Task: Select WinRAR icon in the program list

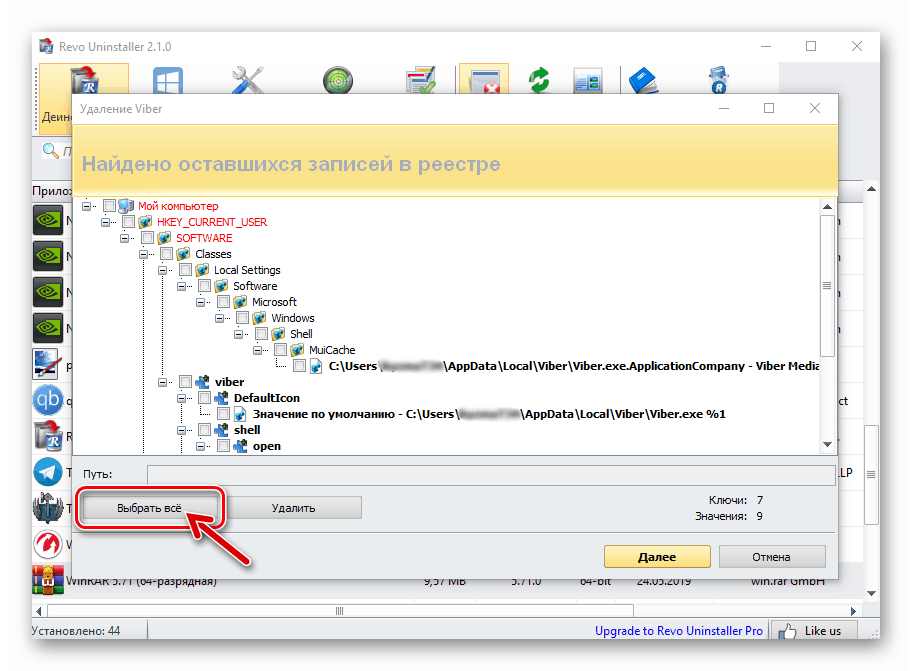Action: pyautogui.click(x=48, y=580)
